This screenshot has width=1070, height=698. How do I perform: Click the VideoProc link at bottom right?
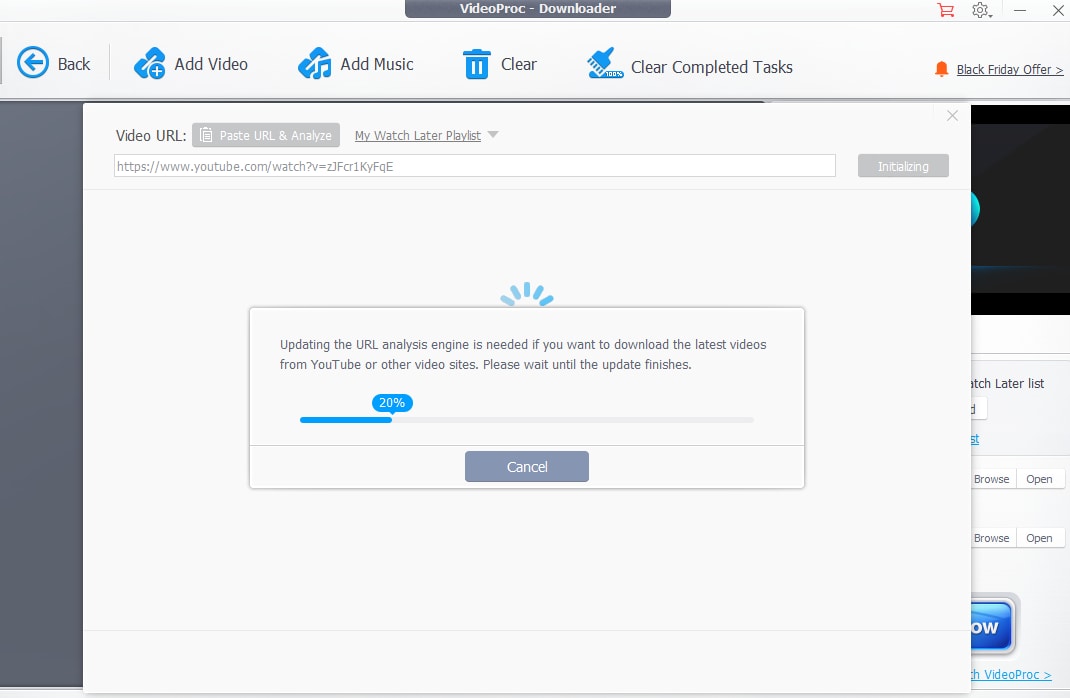click(x=1011, y=674)
